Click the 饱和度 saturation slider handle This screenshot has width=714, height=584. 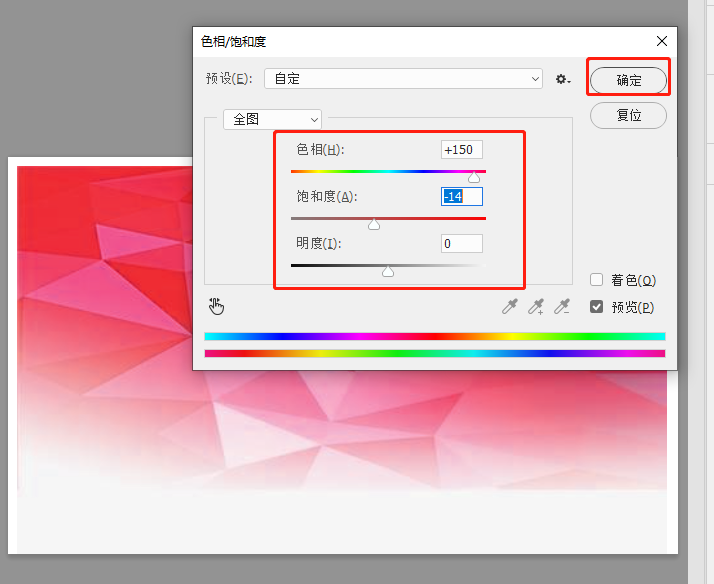(374, 224)
